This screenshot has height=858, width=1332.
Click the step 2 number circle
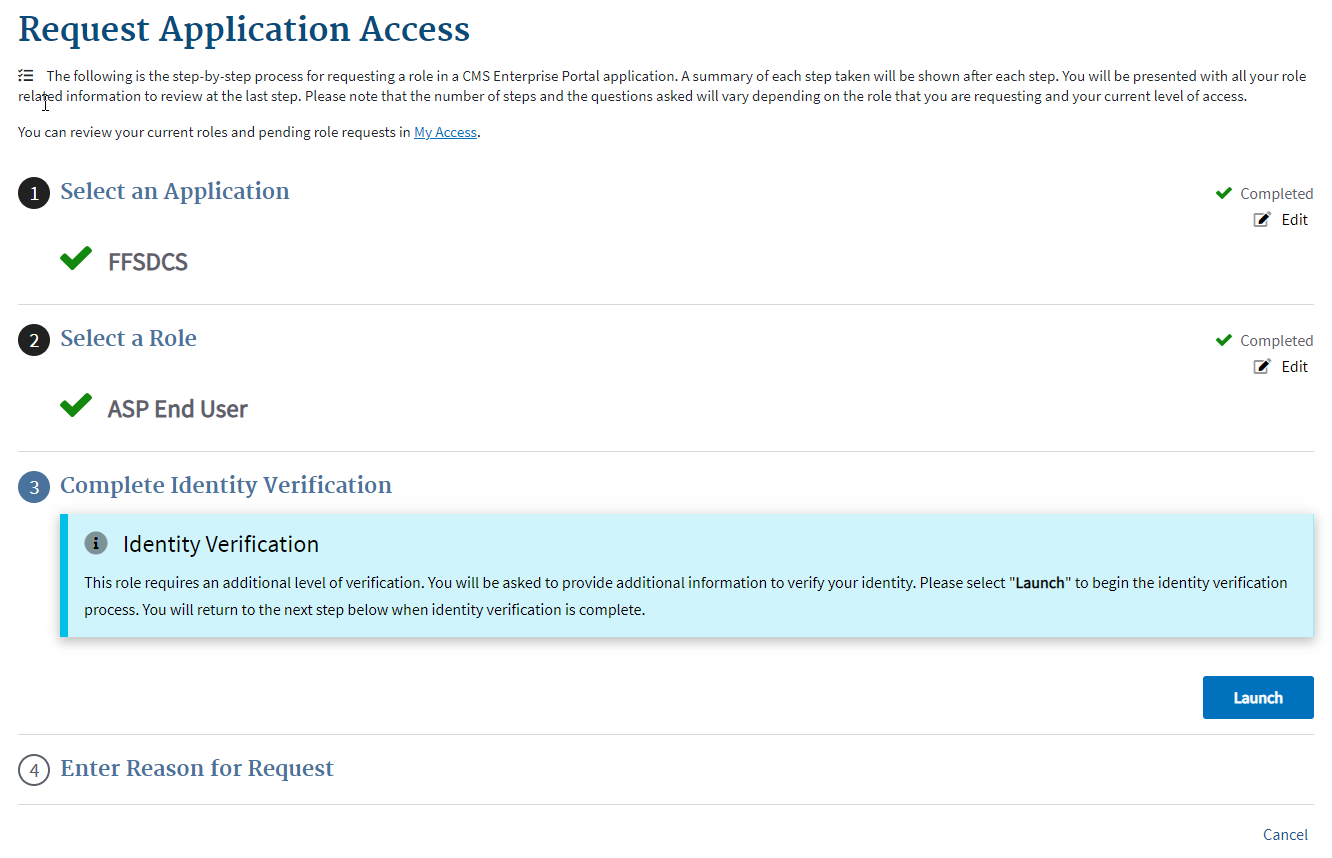(x=34, y=340)
